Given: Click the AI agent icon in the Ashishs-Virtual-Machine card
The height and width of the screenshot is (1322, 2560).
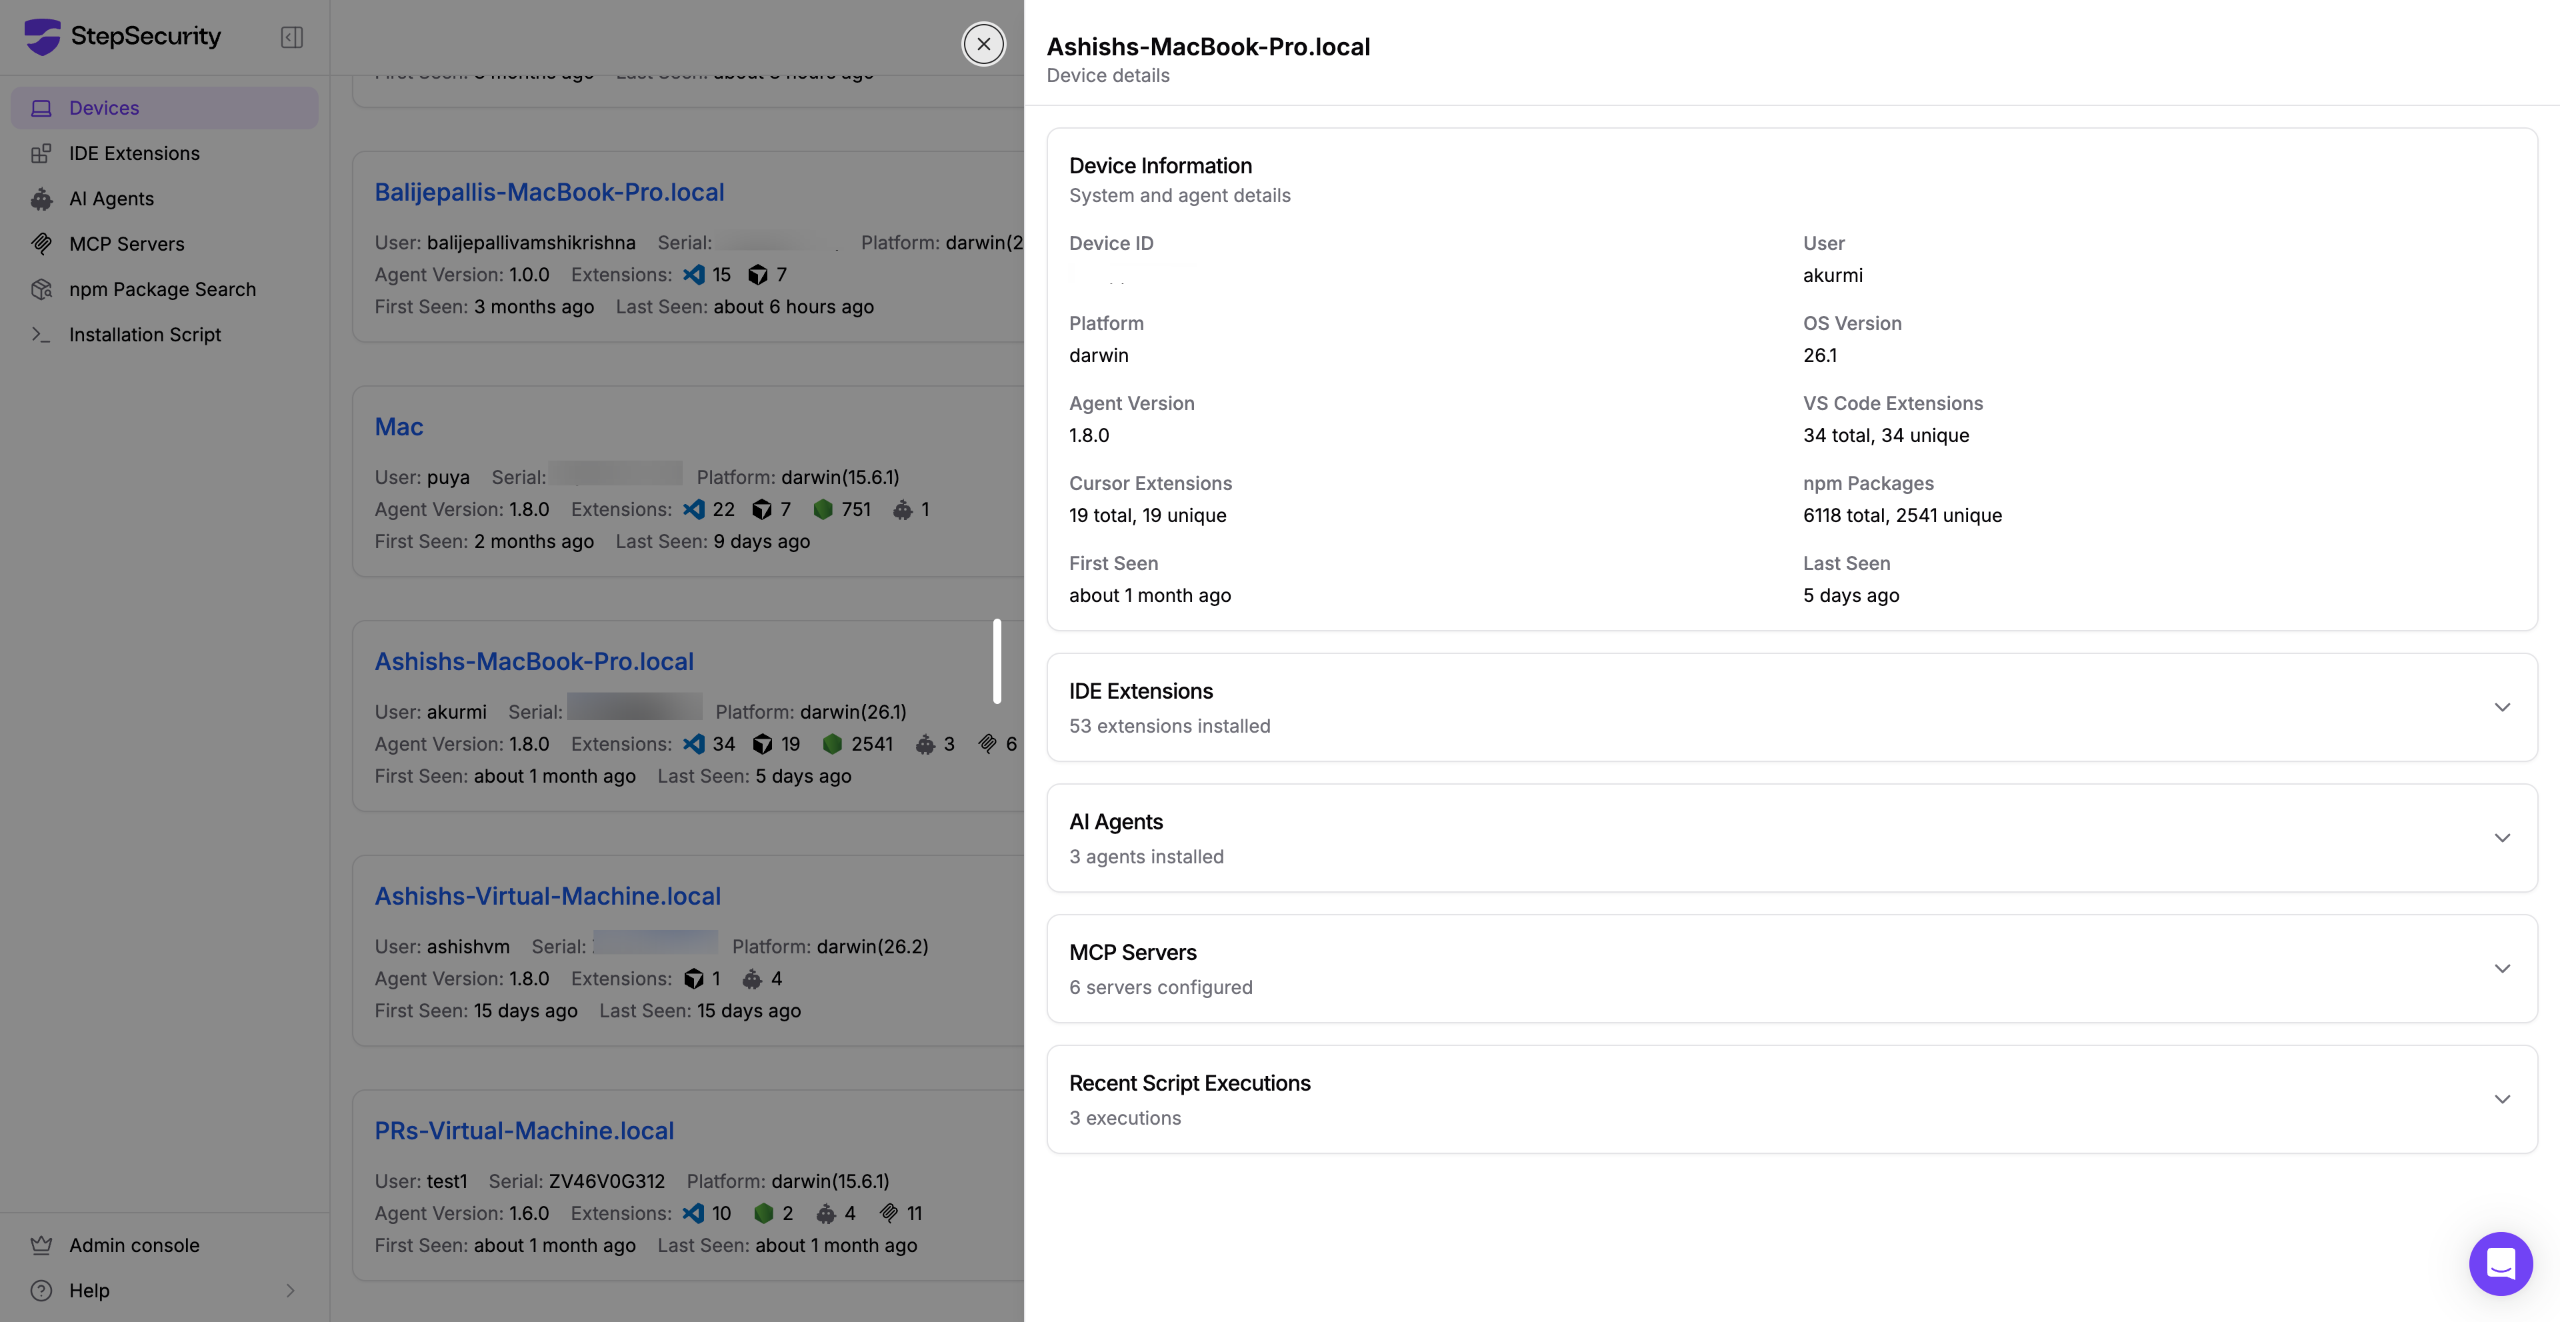Looking at the screenshot, I should pyautogui.click(x=752, y=978).
